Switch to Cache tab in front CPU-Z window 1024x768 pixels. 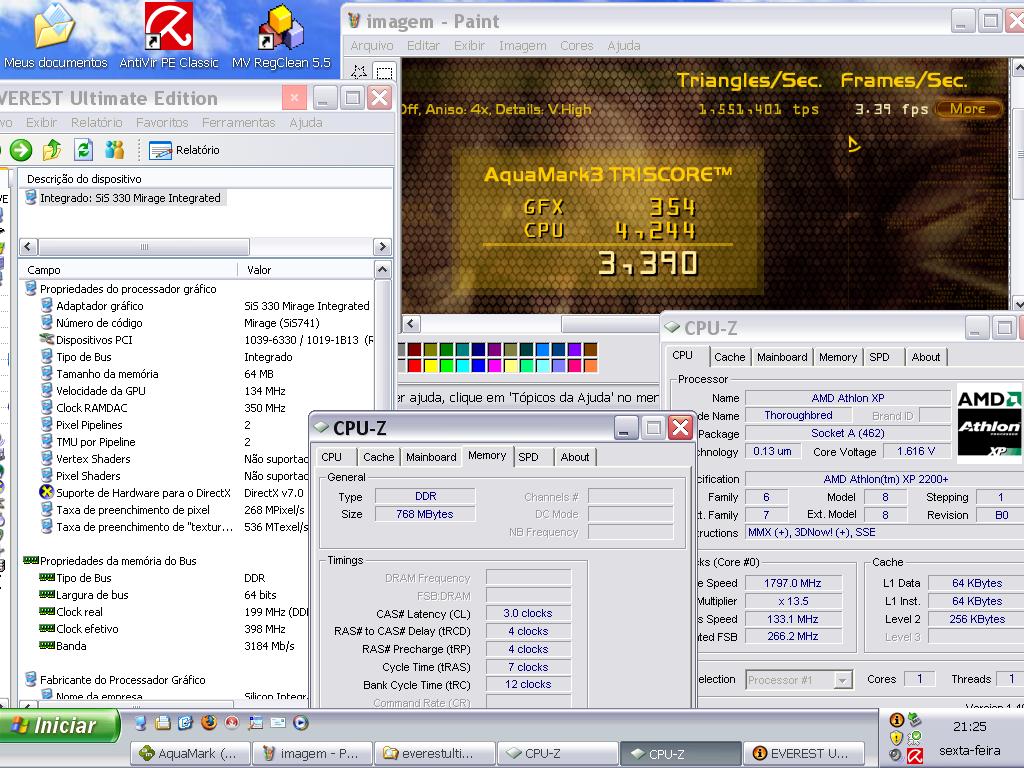[x=379, y=457]
